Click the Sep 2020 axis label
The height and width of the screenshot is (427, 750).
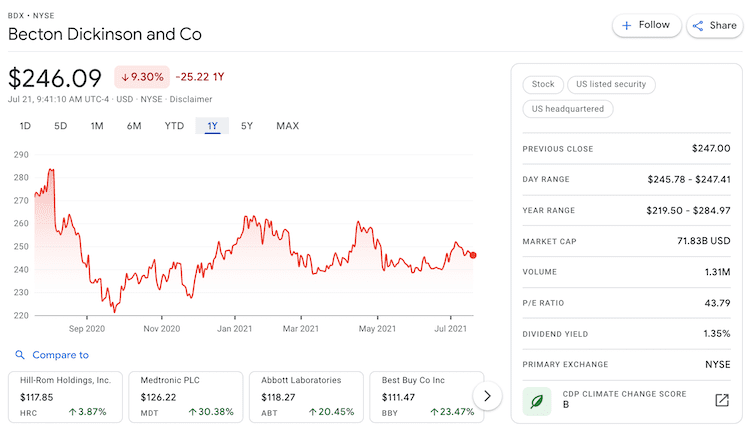coord(87,328)
